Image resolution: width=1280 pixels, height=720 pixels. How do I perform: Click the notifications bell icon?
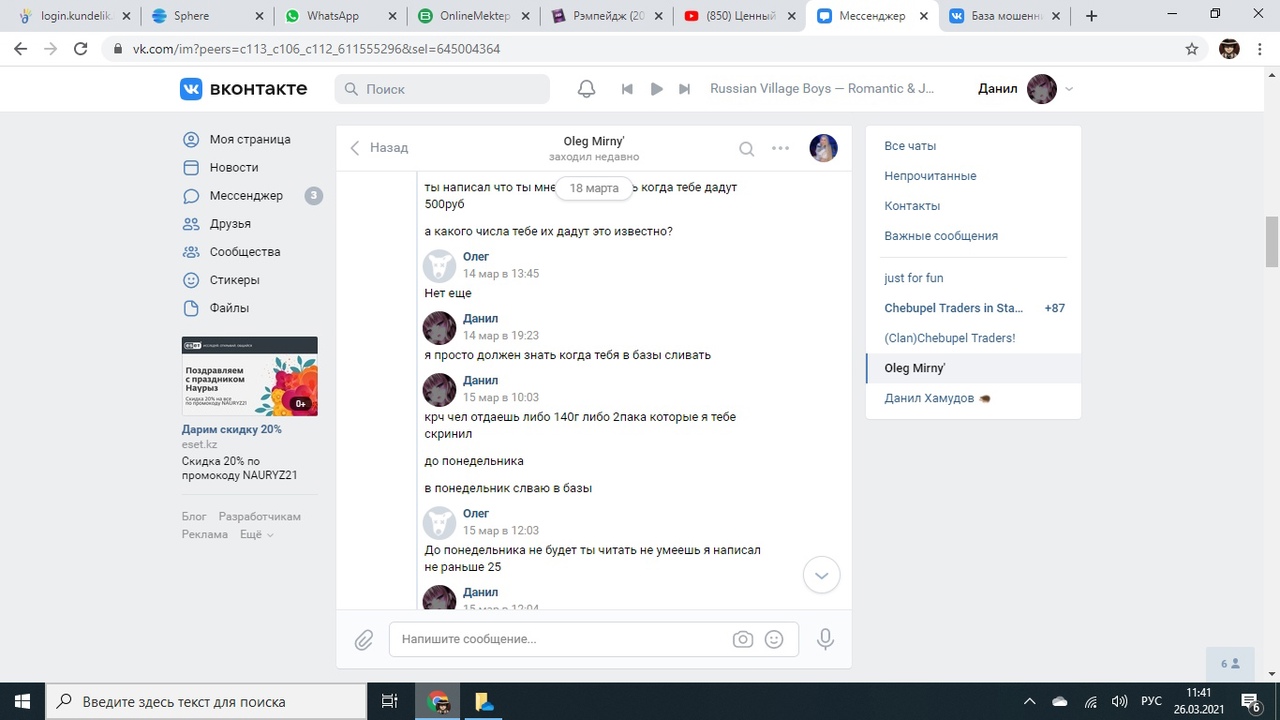(x=587, y=89)
